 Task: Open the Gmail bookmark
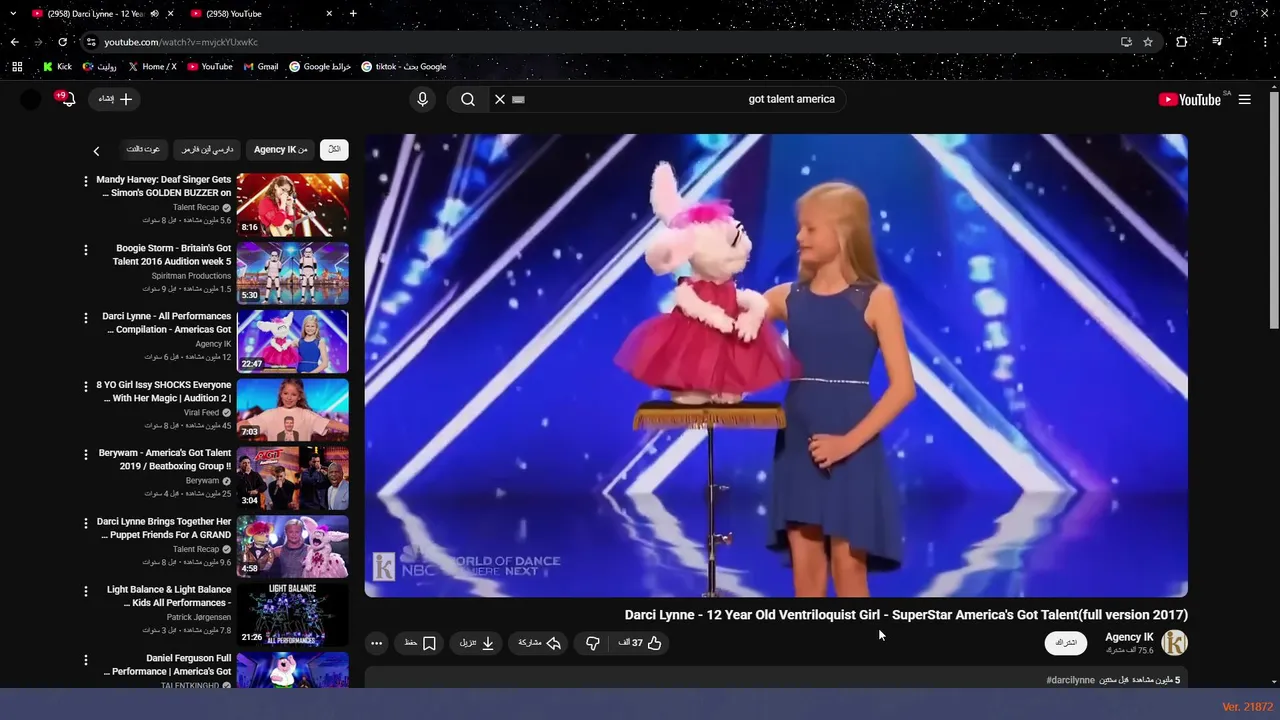tap(261, 67)
